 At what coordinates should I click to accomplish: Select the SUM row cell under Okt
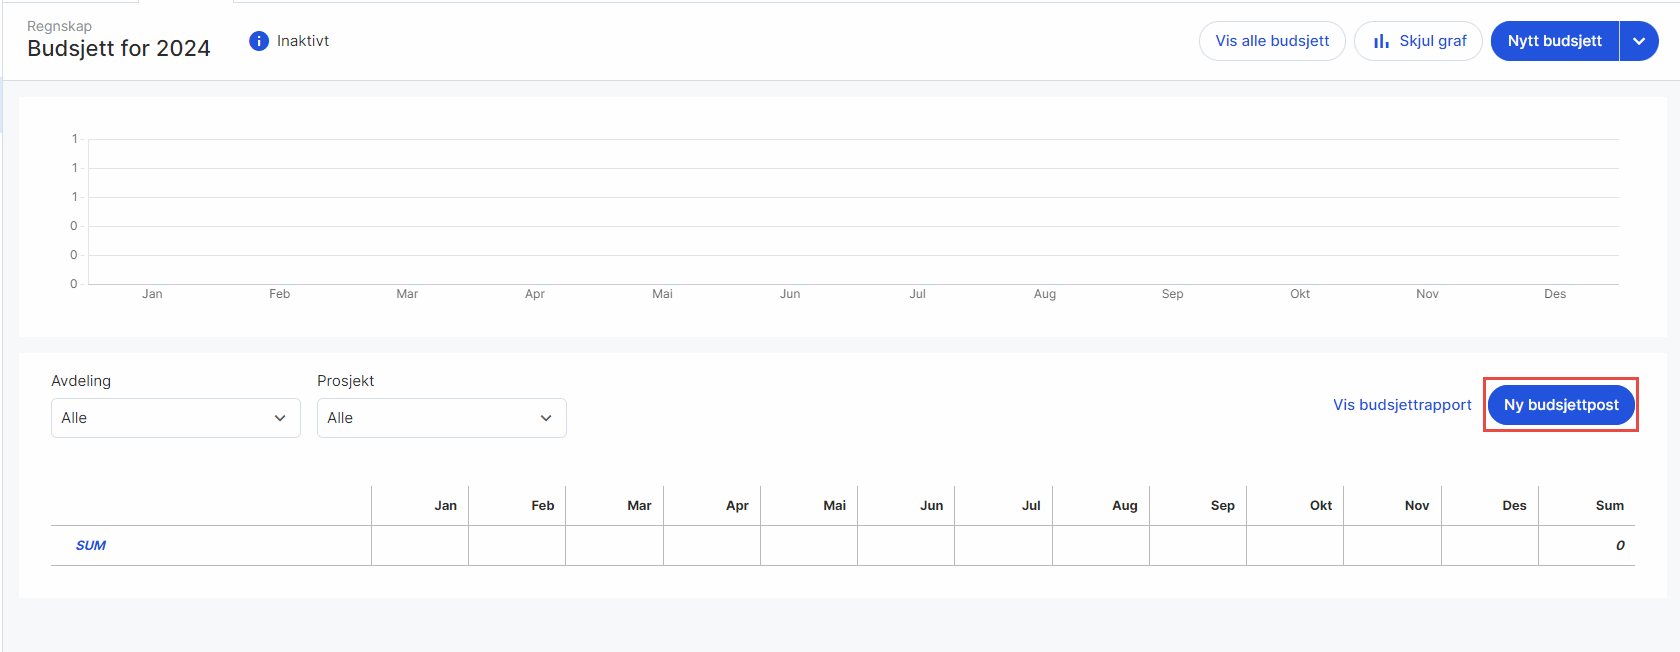[1295, 546]
